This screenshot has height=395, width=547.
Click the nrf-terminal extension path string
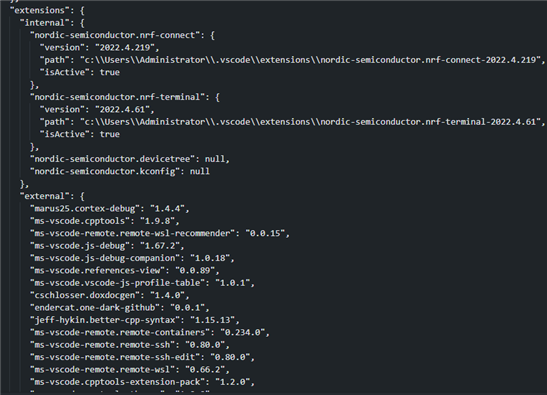click(310, 122)
